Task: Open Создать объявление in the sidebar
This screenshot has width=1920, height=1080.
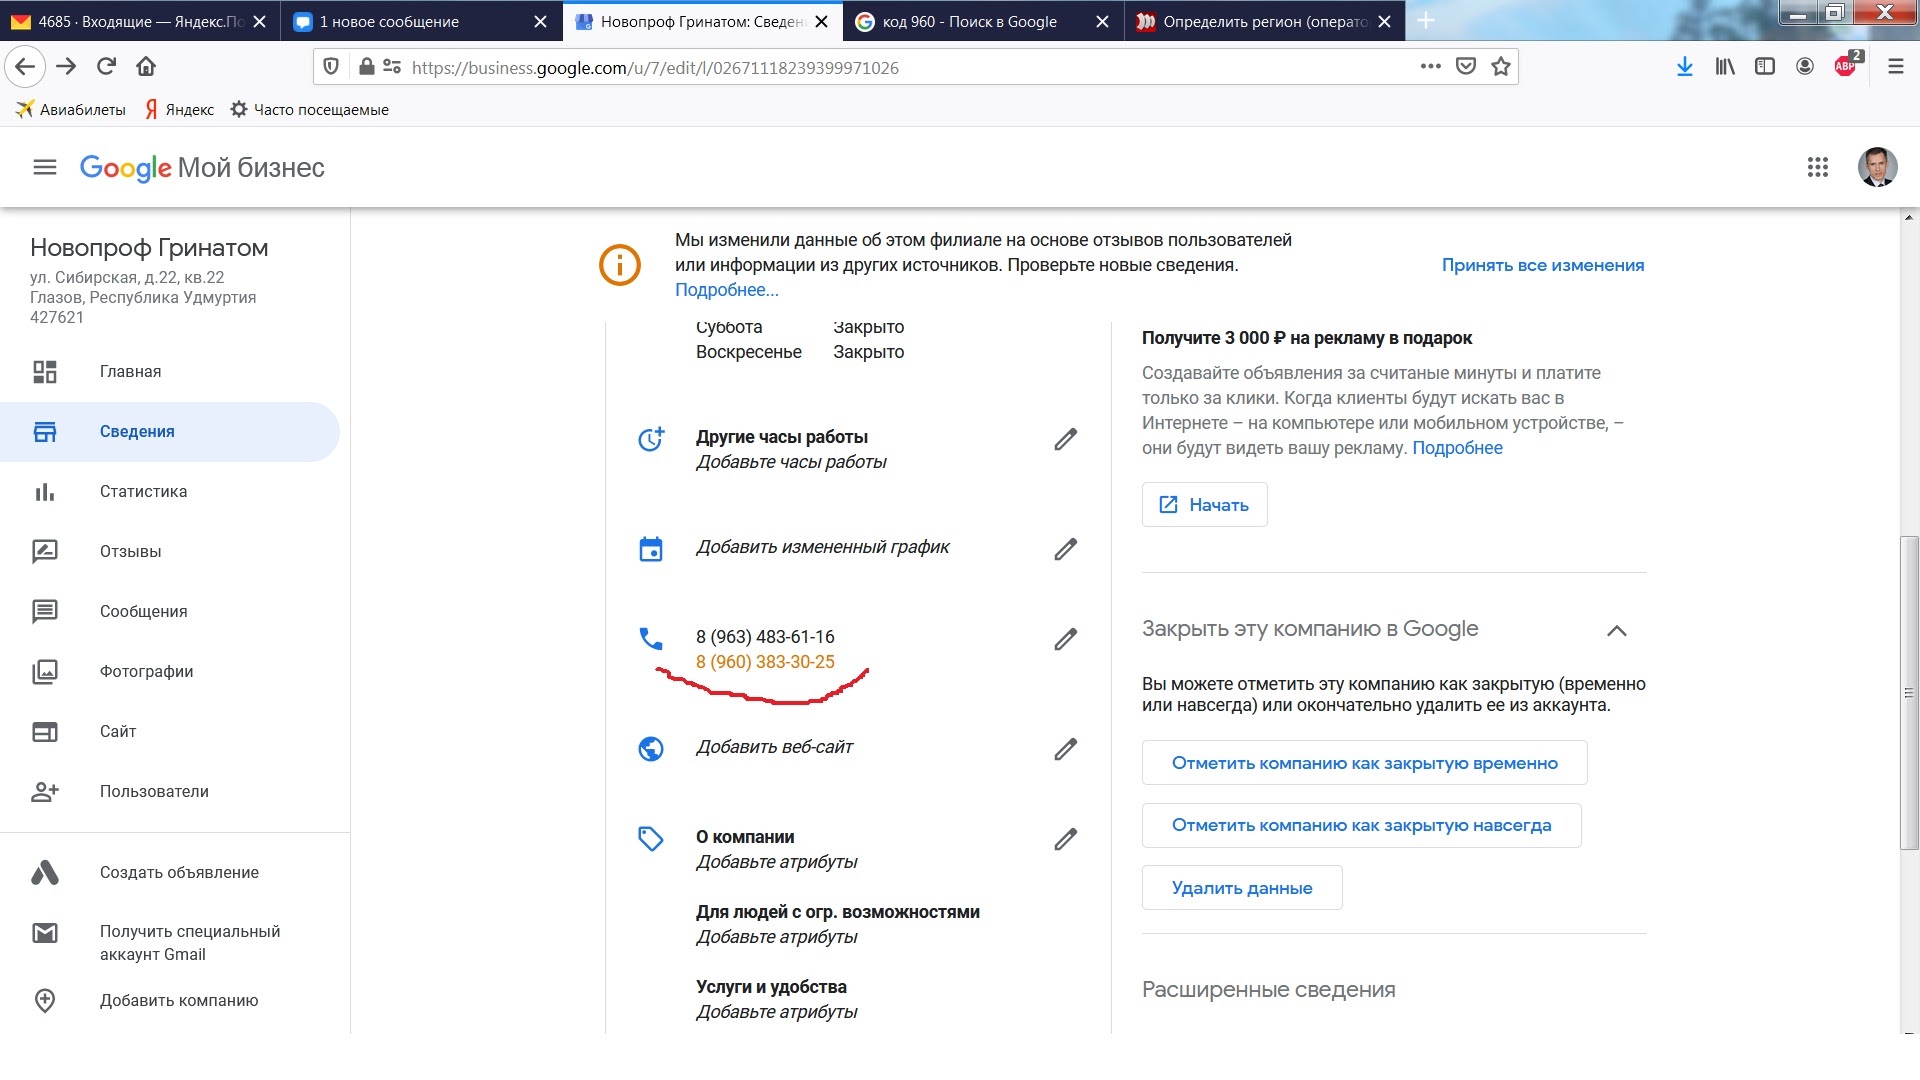Action: (x=170, y=873)
